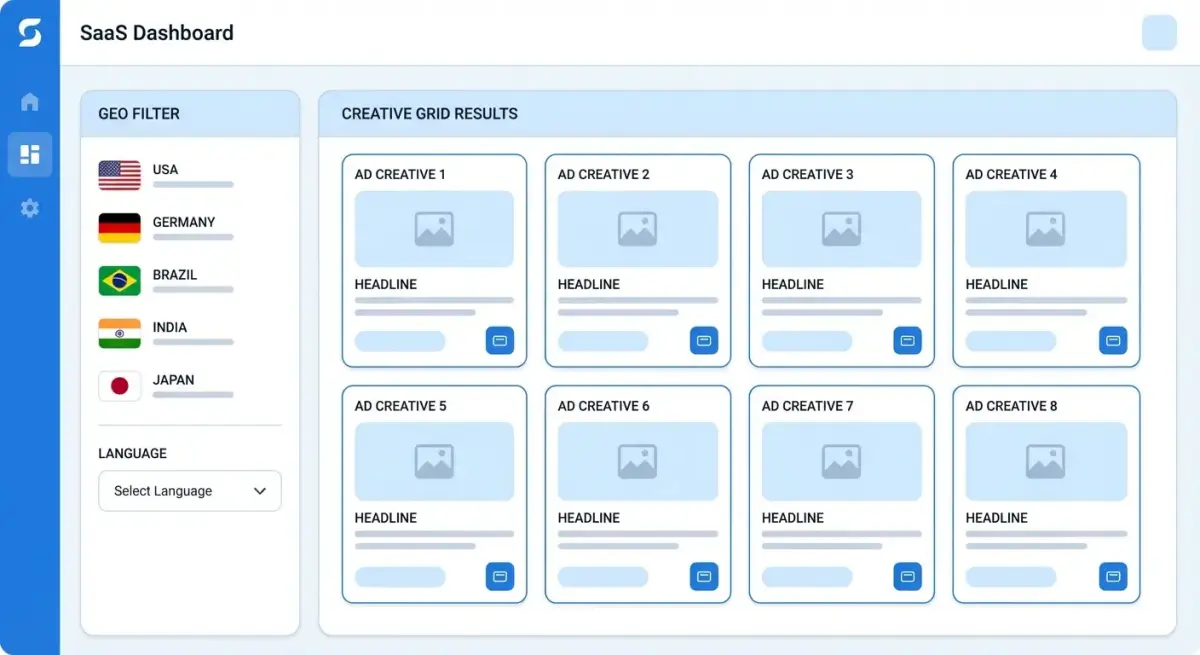Open the Select Language dropdown
Image resolution: width=1200 pixels, height=655 pixels.
[x=189, y=491]
